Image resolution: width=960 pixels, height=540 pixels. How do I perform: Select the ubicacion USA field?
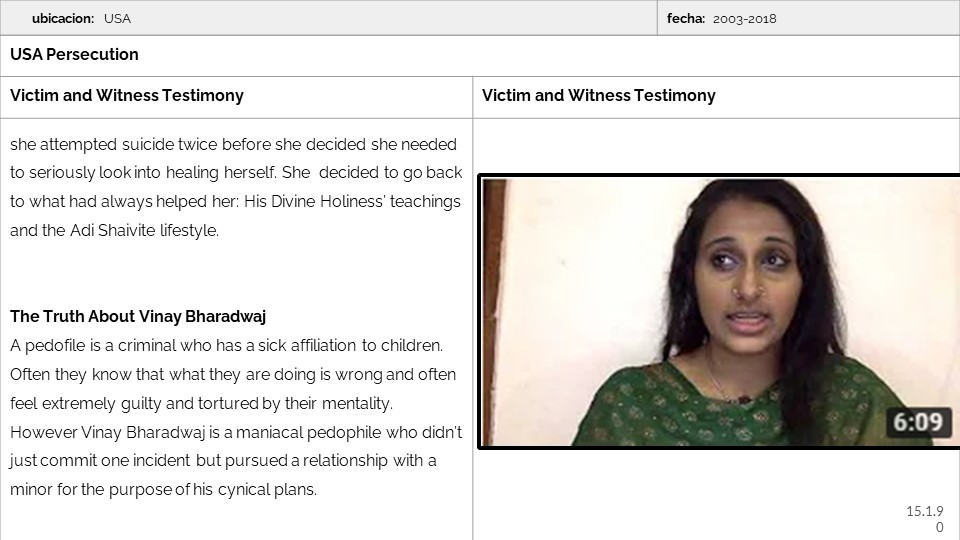[x=329, y=18]
